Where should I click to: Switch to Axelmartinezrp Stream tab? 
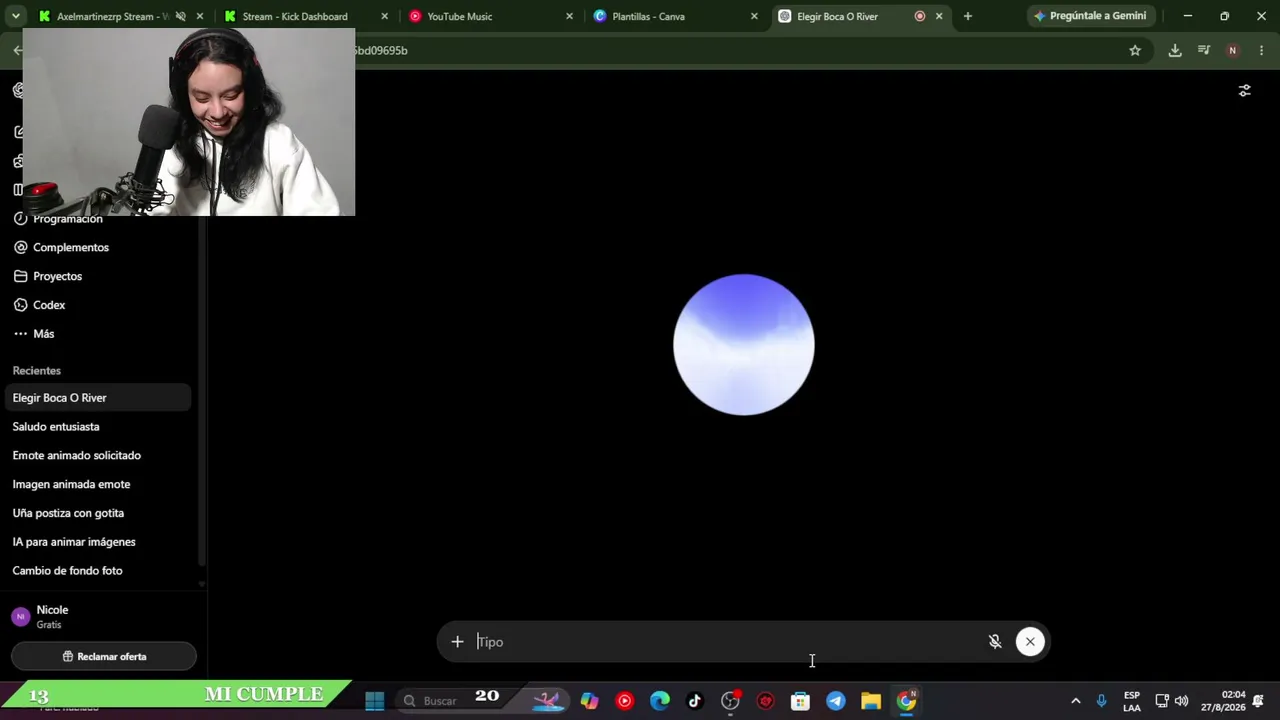(x=110, y=16)
